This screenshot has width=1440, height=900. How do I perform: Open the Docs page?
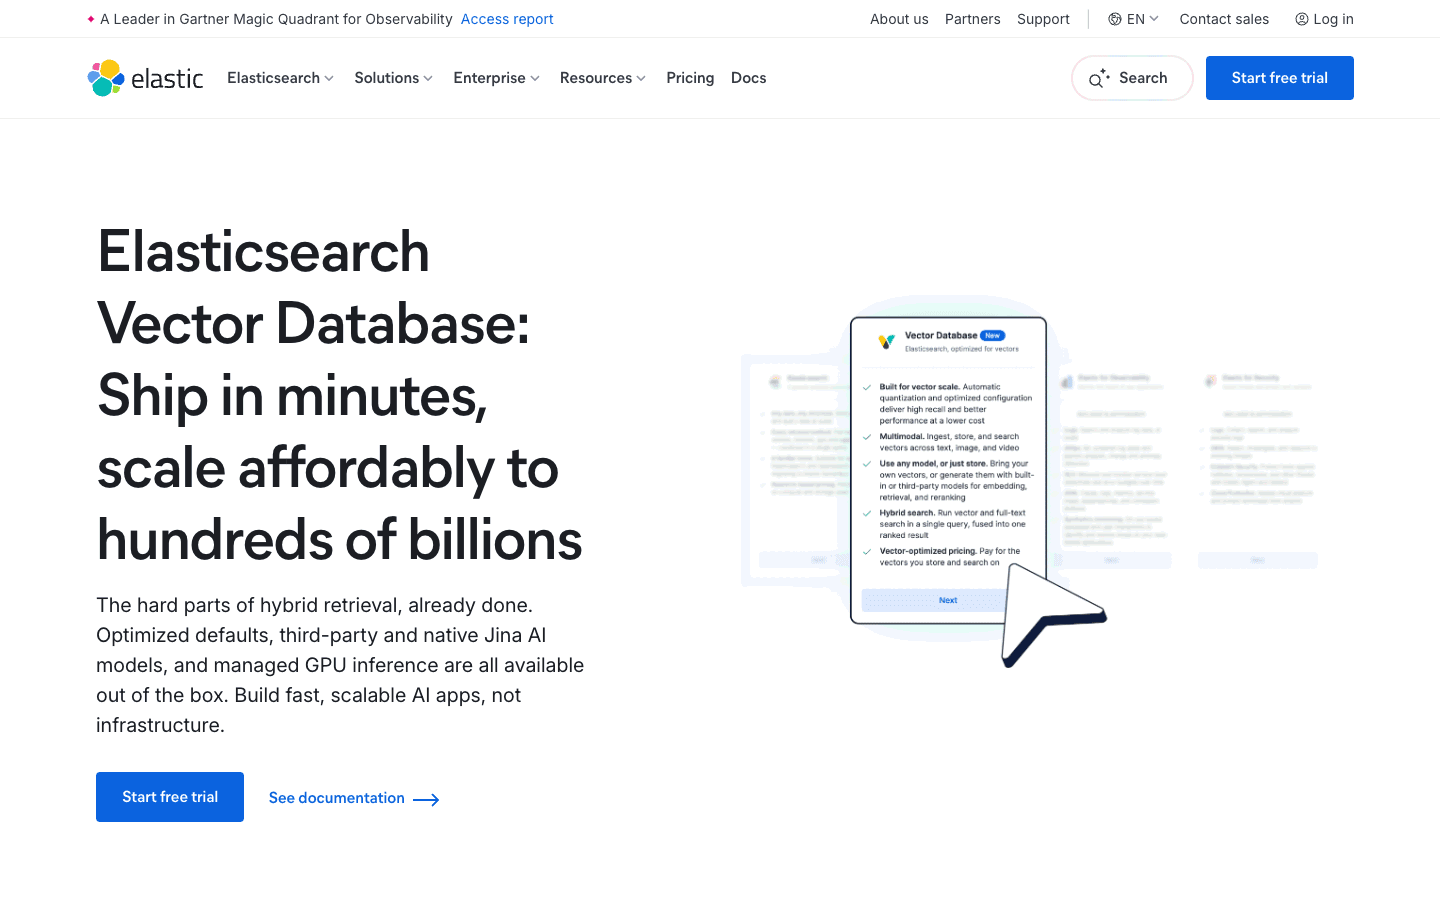point(749,78)
